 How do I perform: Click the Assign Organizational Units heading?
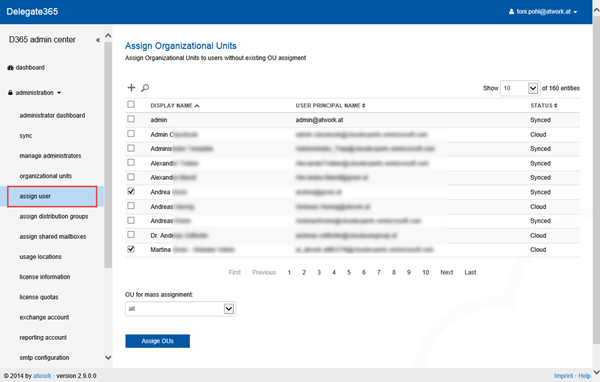tap(181, 46)
